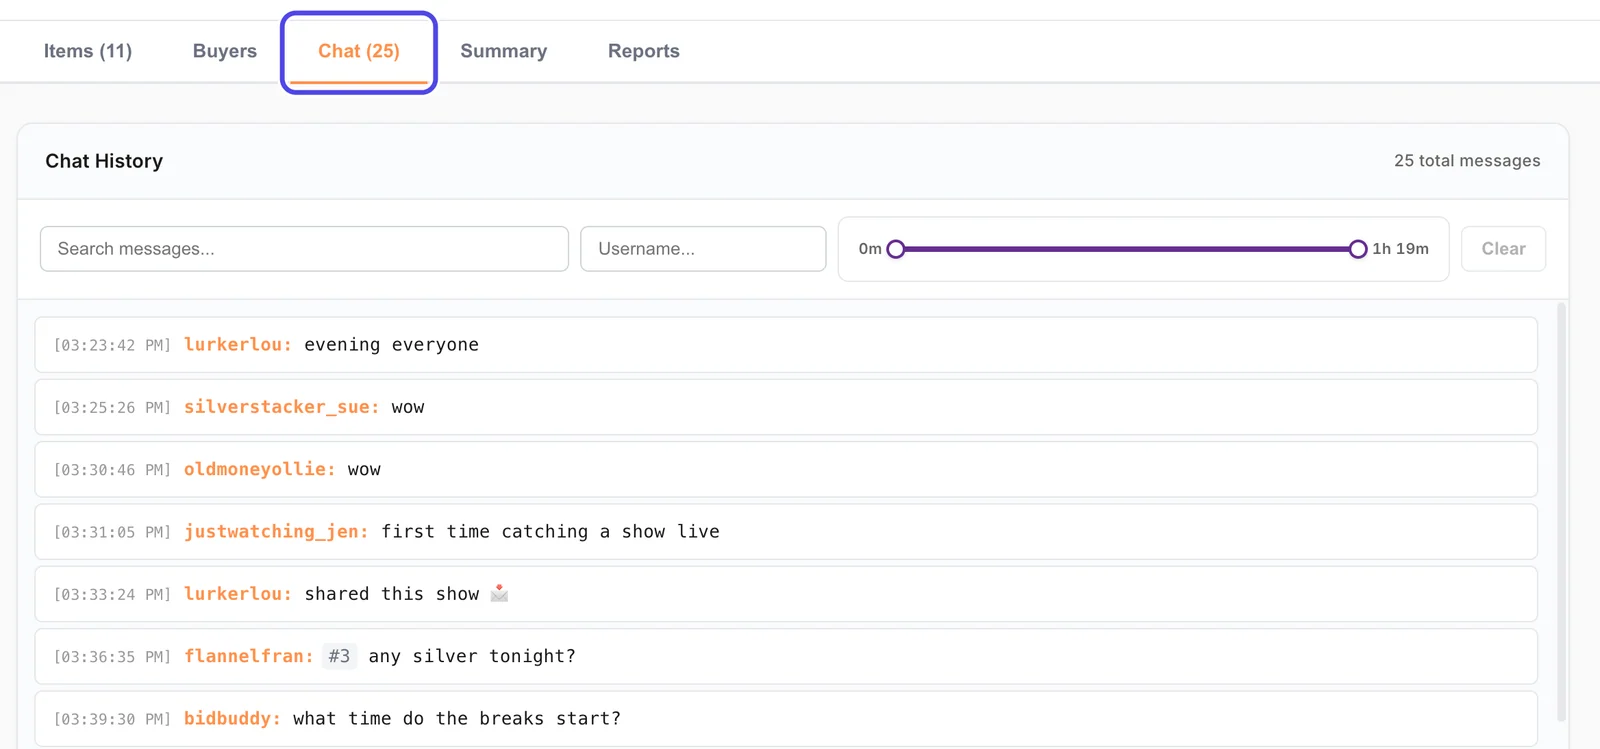Click message 'any silver tonight?'
This screenshot has height=749, width=1600.
[472, 656]
